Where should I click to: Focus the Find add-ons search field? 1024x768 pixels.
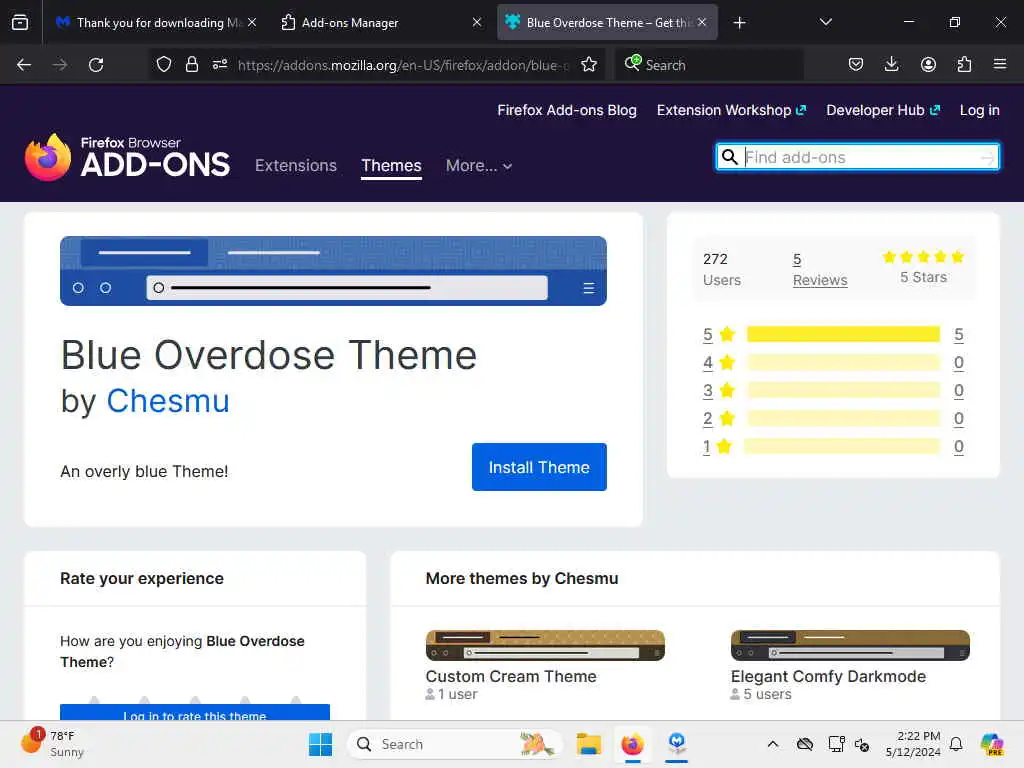pos(857,157)
